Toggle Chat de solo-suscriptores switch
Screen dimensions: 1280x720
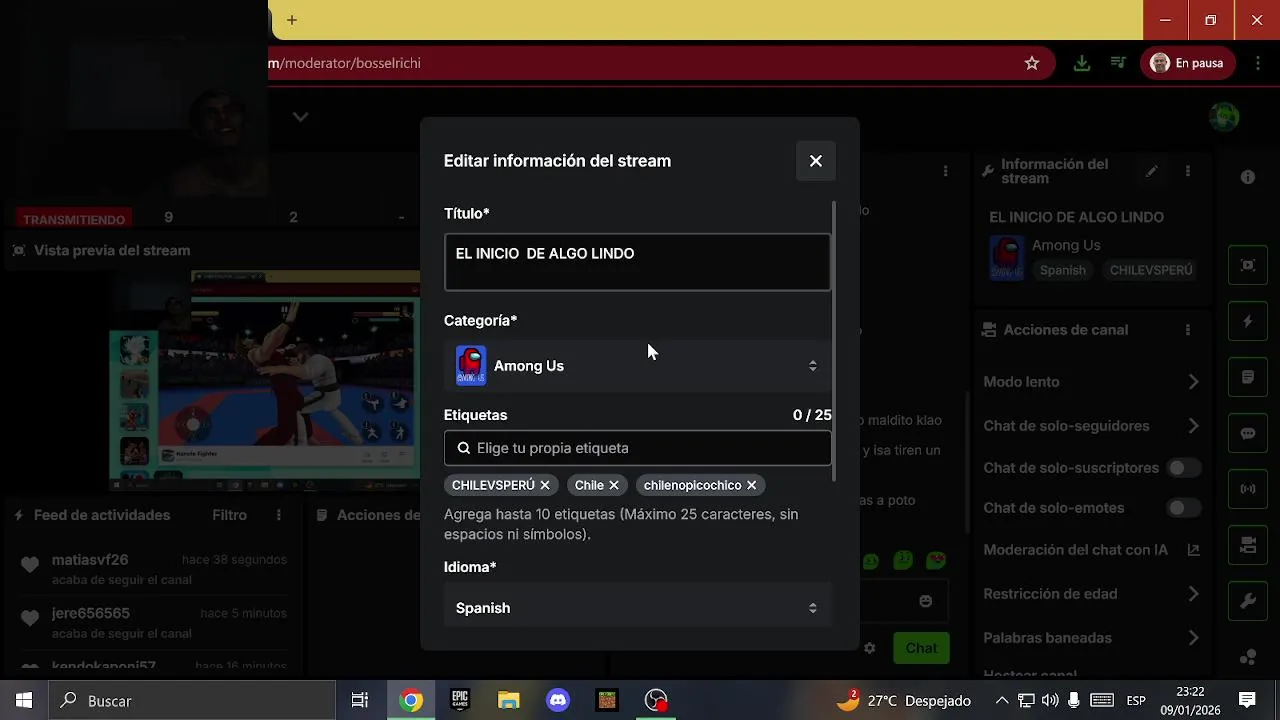point(1184,468)
